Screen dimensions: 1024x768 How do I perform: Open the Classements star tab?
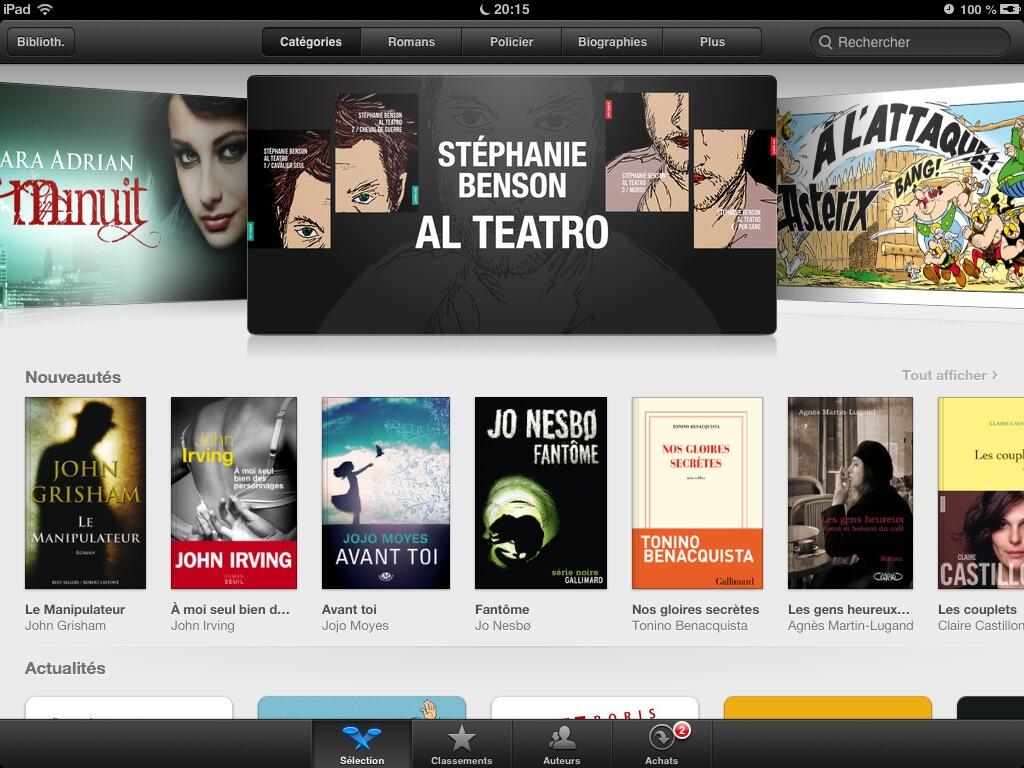[x=461, y=744]
